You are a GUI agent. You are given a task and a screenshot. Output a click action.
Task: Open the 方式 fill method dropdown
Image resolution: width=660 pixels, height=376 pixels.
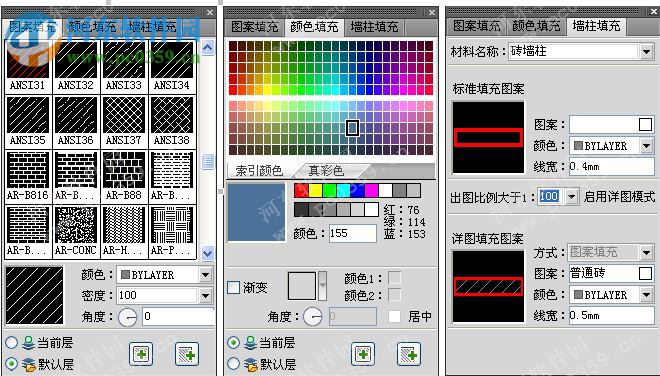pyautogui.click(x=647, y=253)
